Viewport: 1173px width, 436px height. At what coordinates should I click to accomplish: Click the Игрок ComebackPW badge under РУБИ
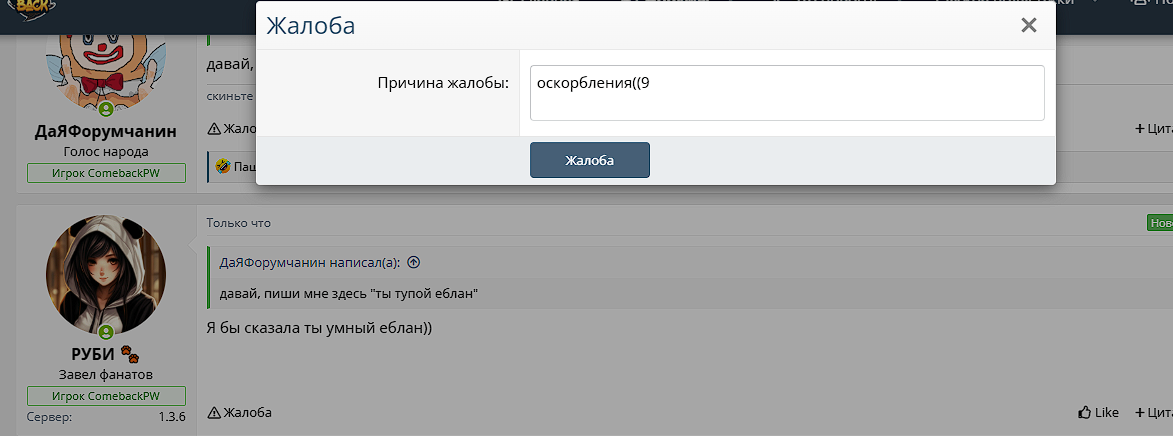(106, 396)
